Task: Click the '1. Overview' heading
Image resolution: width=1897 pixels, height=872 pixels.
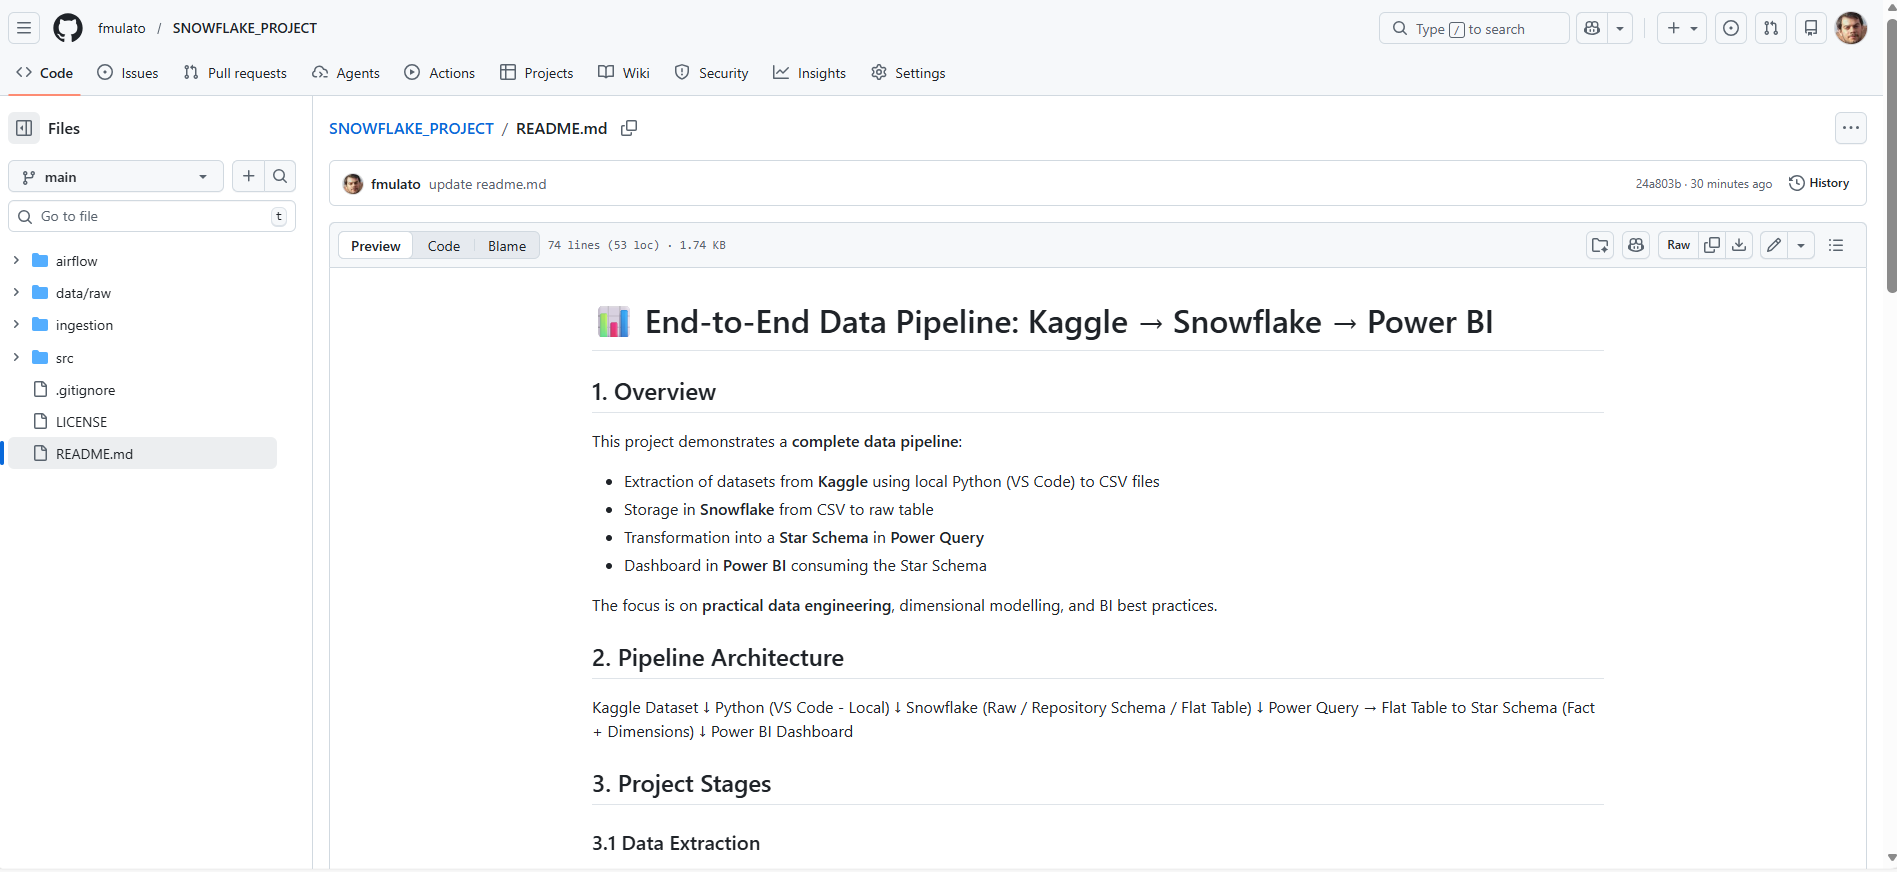Action: (x=654, y=392)
